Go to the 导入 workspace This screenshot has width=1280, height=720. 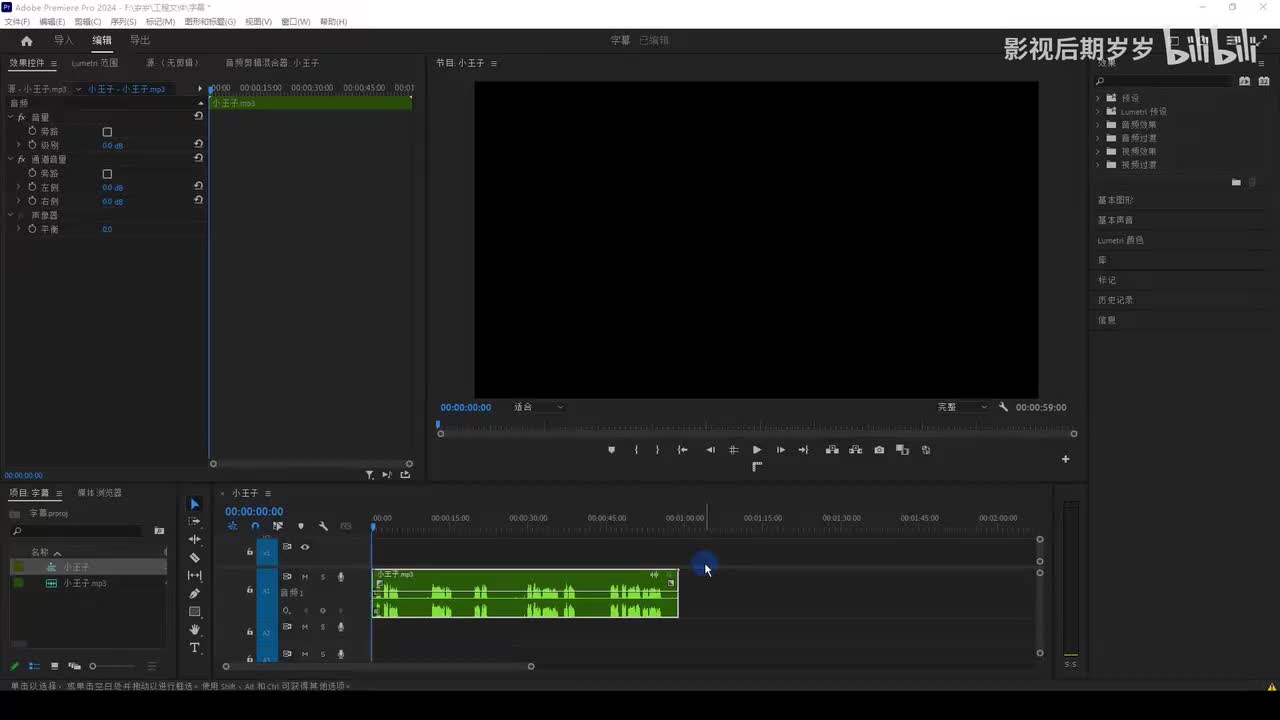[64, 41]
